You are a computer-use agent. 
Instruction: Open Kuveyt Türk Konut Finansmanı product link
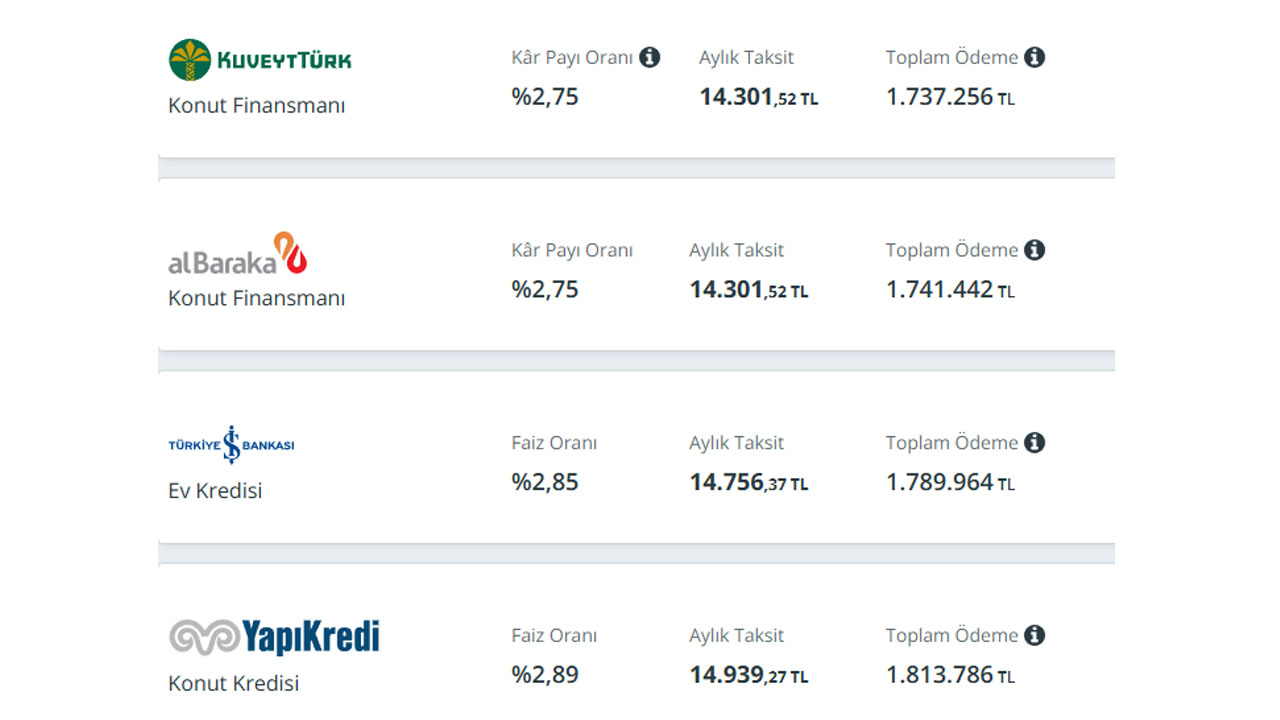[x=257, y=106]
